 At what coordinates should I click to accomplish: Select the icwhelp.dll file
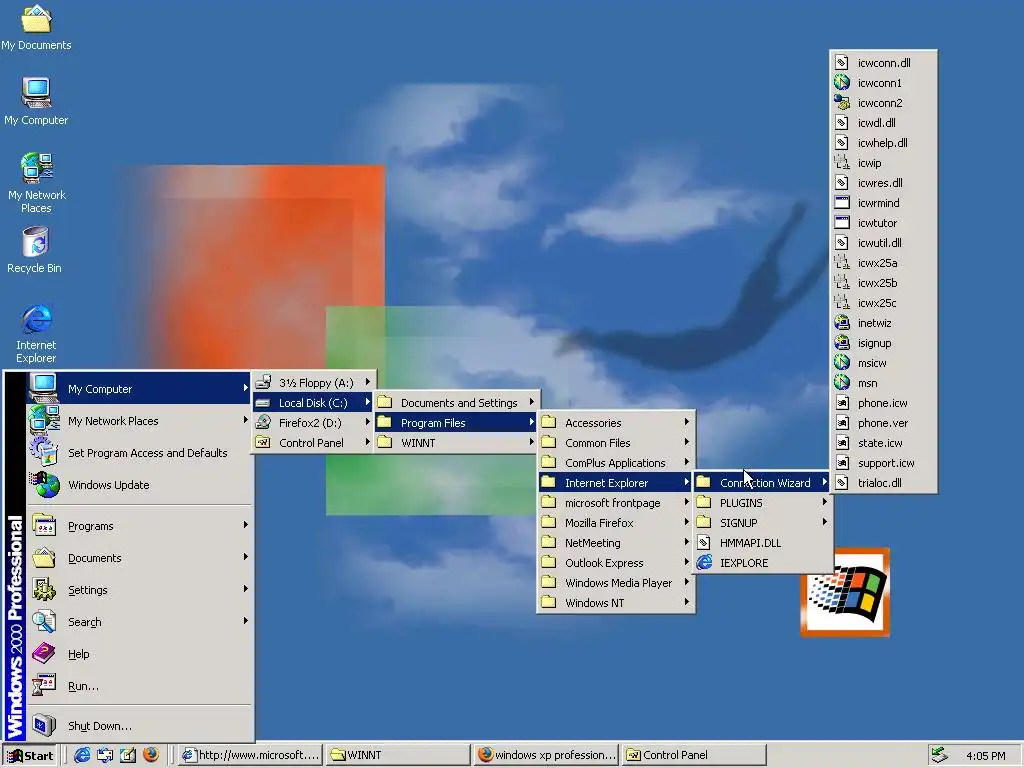pyautogui.click(x=884, y=143)
